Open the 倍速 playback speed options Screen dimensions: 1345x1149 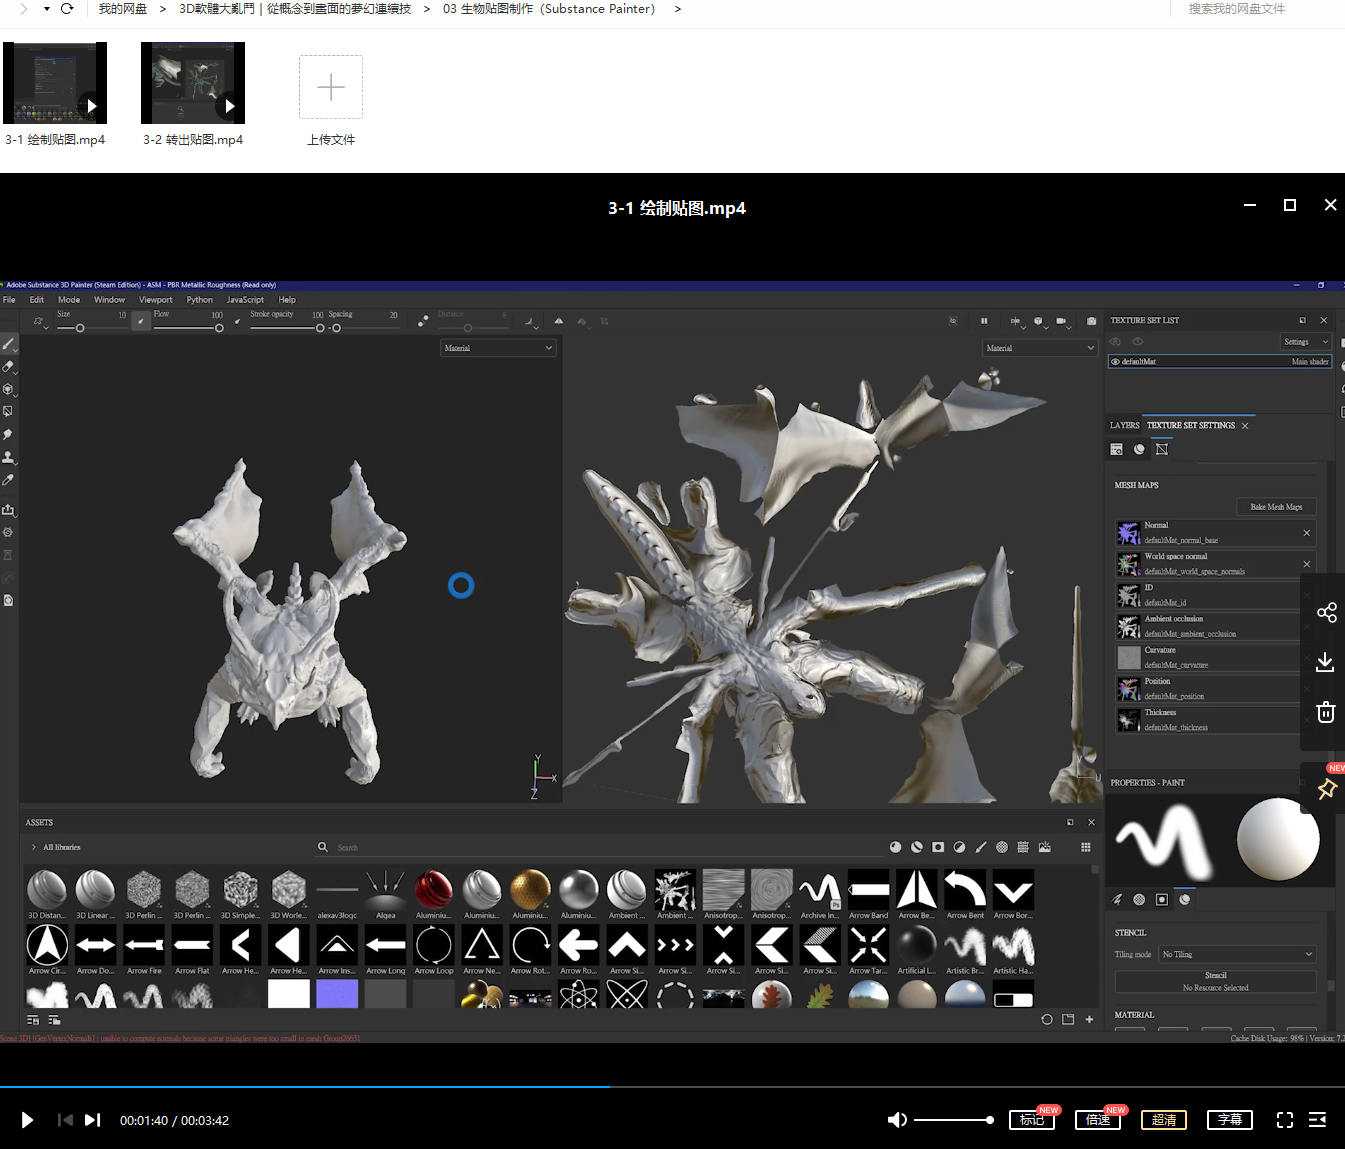click(x=1098, y=1120)
